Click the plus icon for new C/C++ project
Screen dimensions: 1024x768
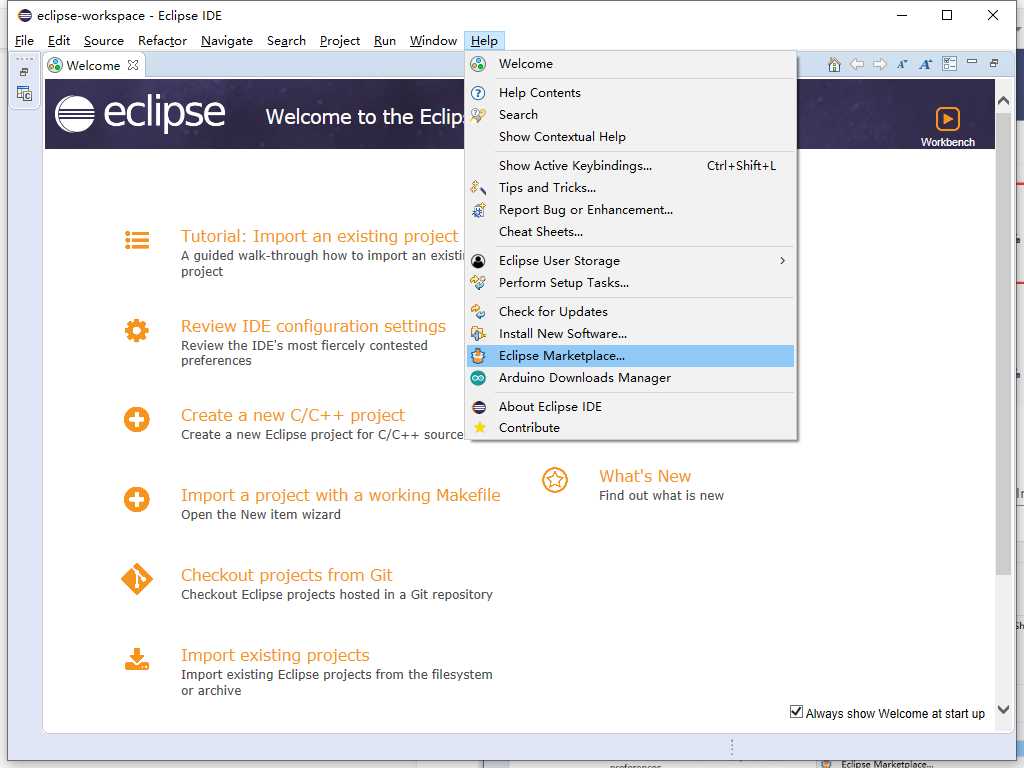tap(136, 419)
